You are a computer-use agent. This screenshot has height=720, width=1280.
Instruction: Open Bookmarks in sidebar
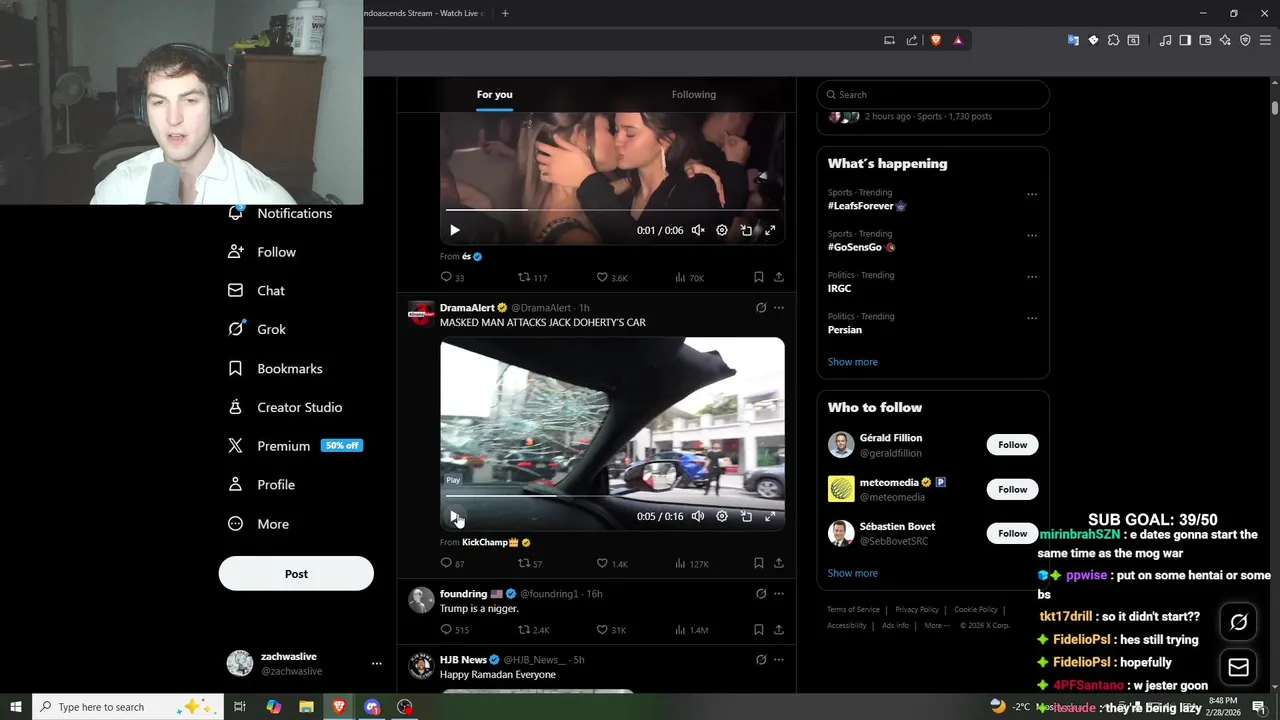click(x=275, y=368)
